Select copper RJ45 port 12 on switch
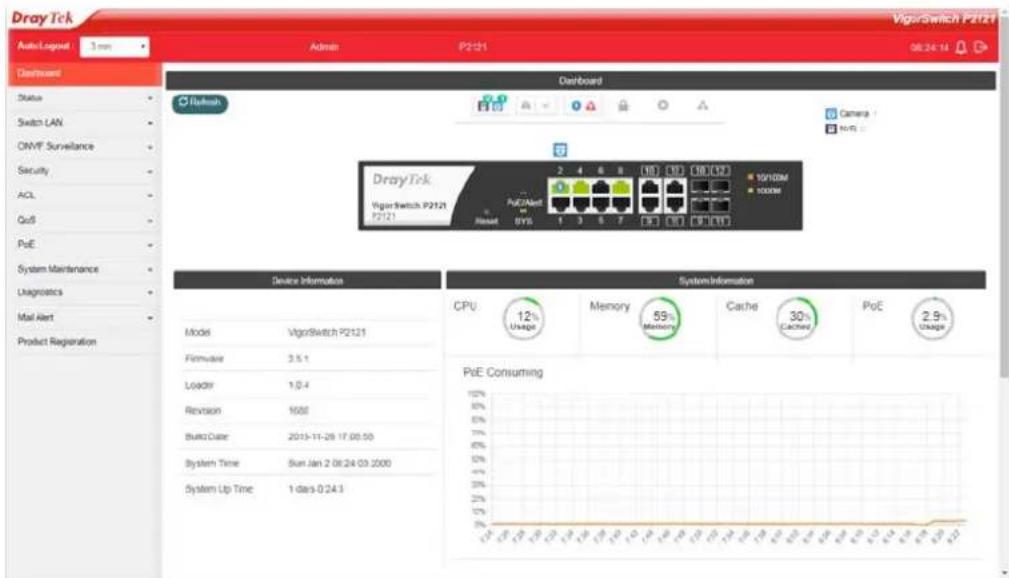This screenshot has height=578, width=1009. (x=675, y=187)
